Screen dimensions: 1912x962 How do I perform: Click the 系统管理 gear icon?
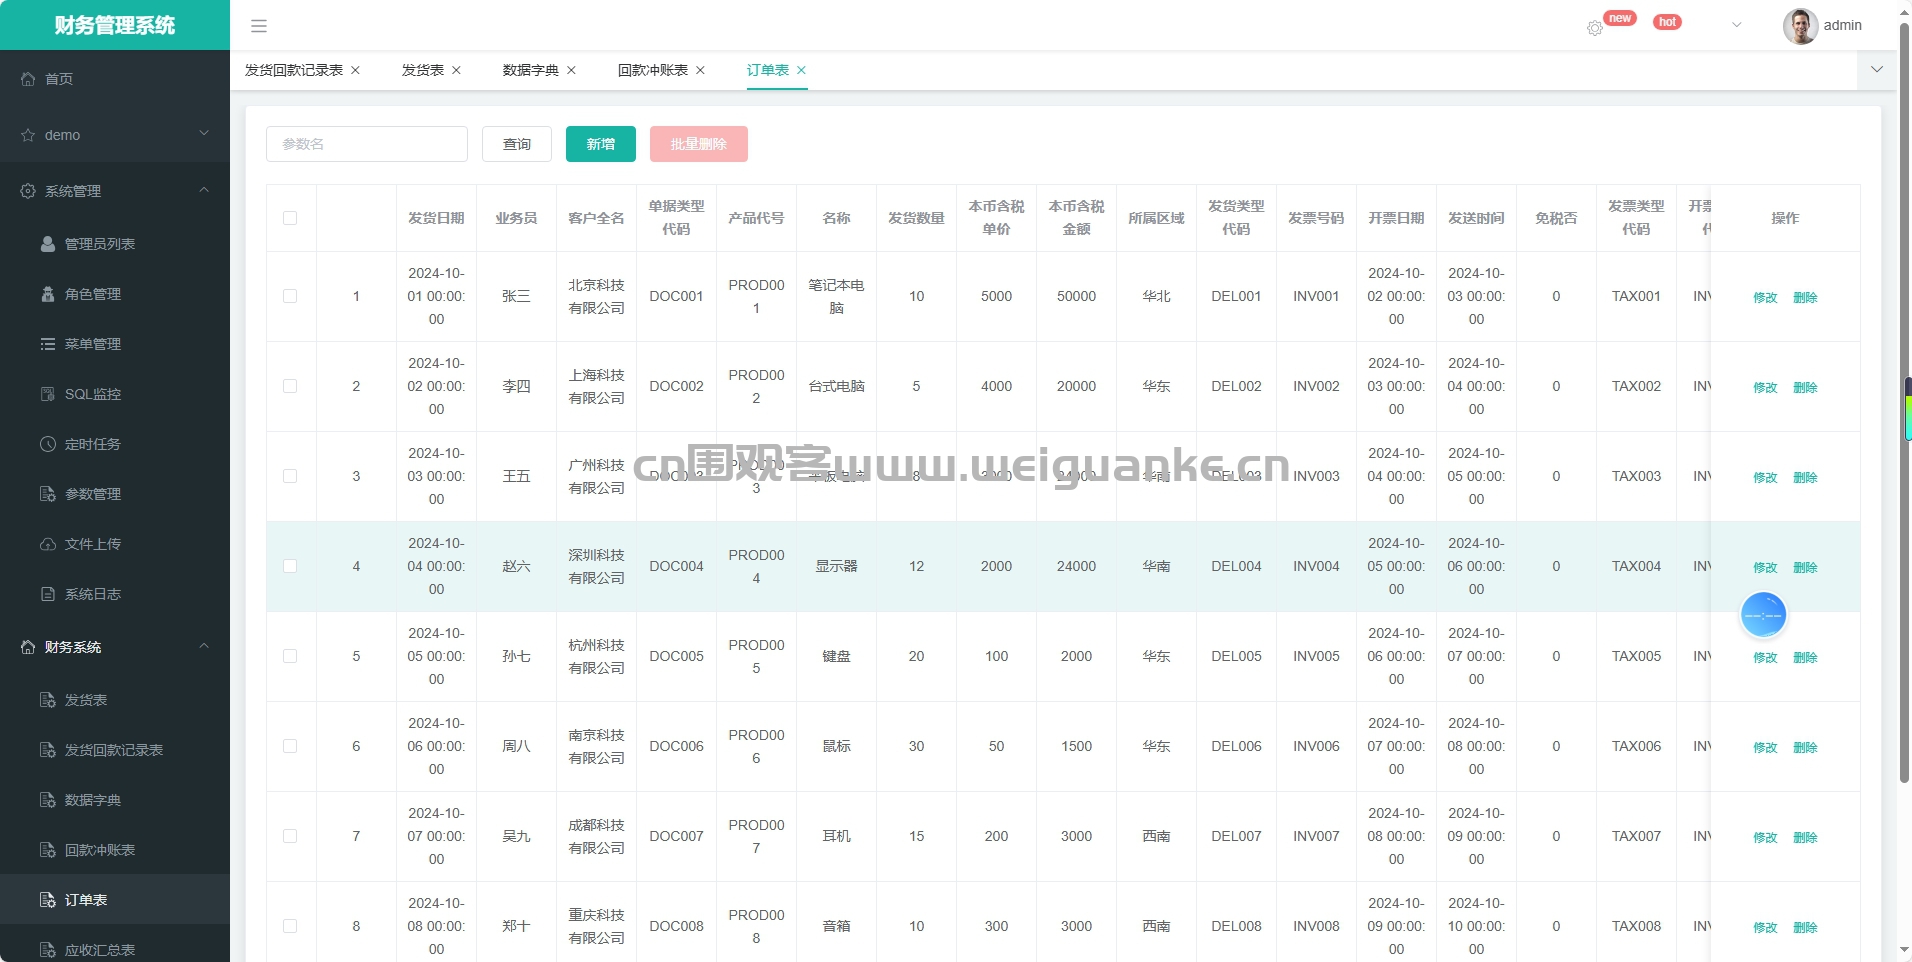coord(28,191)
